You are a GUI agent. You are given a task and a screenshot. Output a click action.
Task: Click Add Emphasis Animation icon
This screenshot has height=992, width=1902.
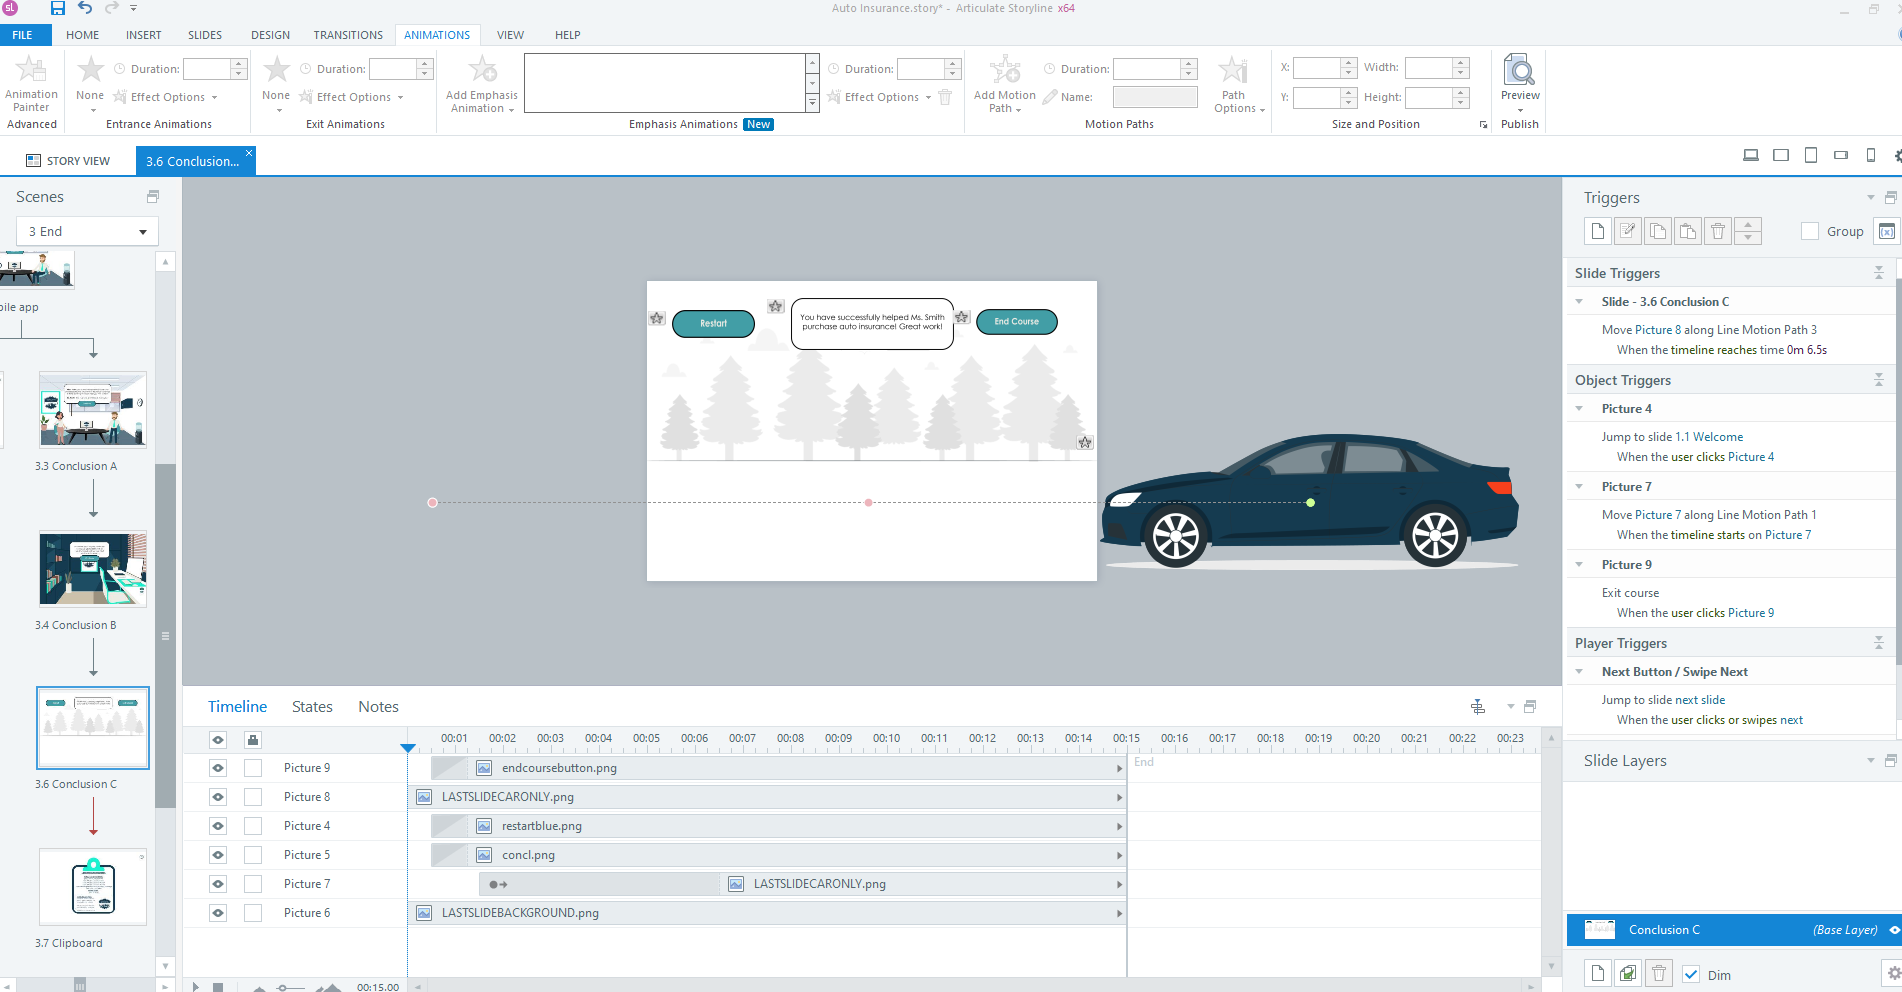pos(482,70)
